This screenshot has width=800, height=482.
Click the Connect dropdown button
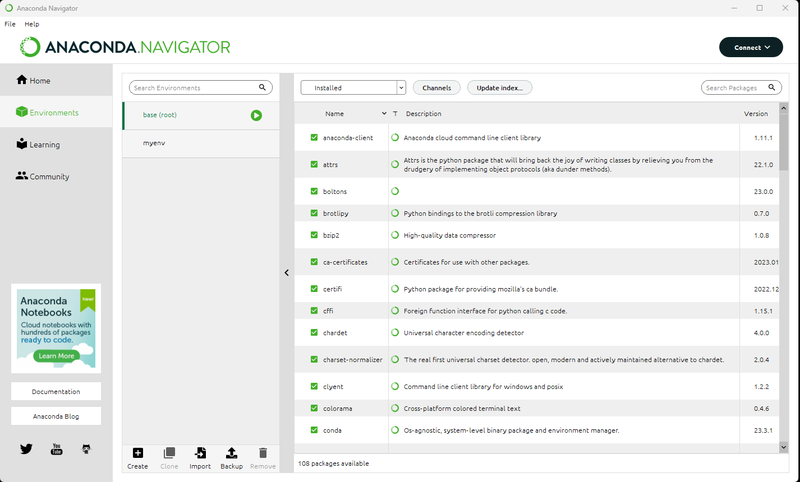(x=751, y=47)
